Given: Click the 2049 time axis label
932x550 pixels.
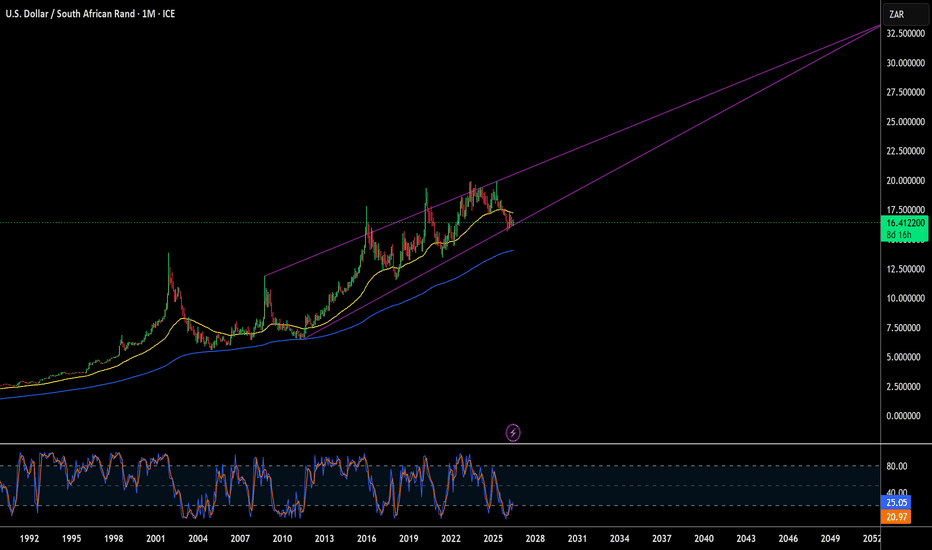Looking at the screenshot, I should [830, 539].
